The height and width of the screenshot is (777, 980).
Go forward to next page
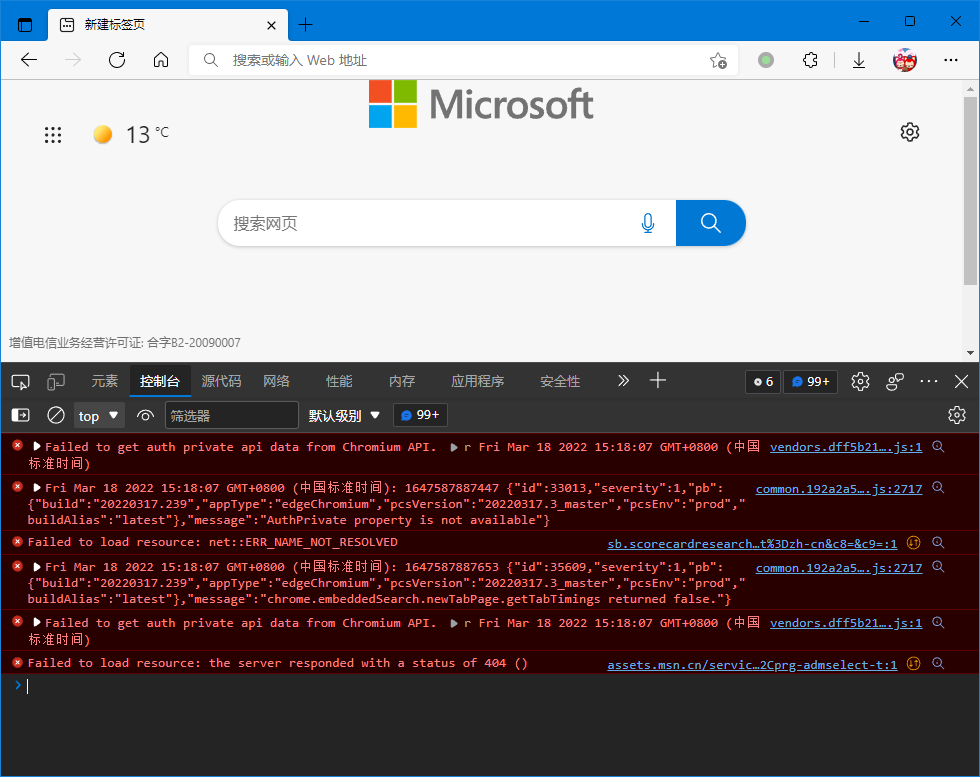[x=73, y=60]
